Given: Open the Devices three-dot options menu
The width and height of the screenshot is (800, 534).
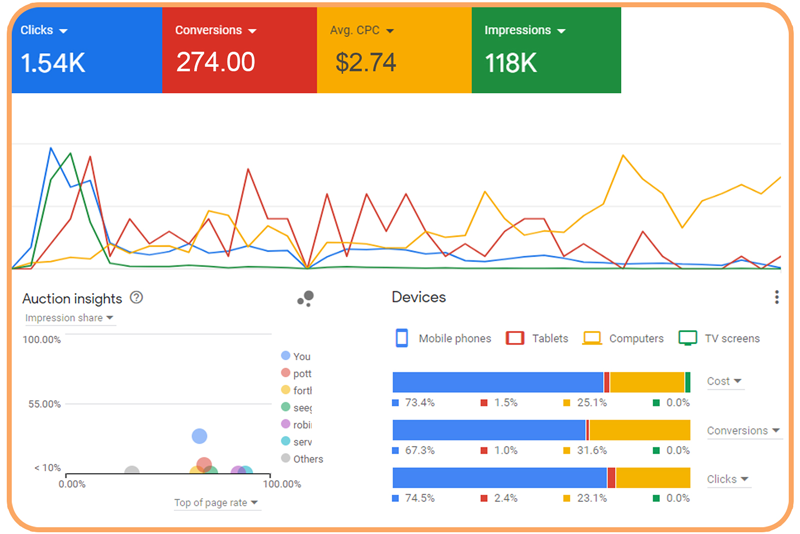Looking at the screenshot, I should [776, 297].
